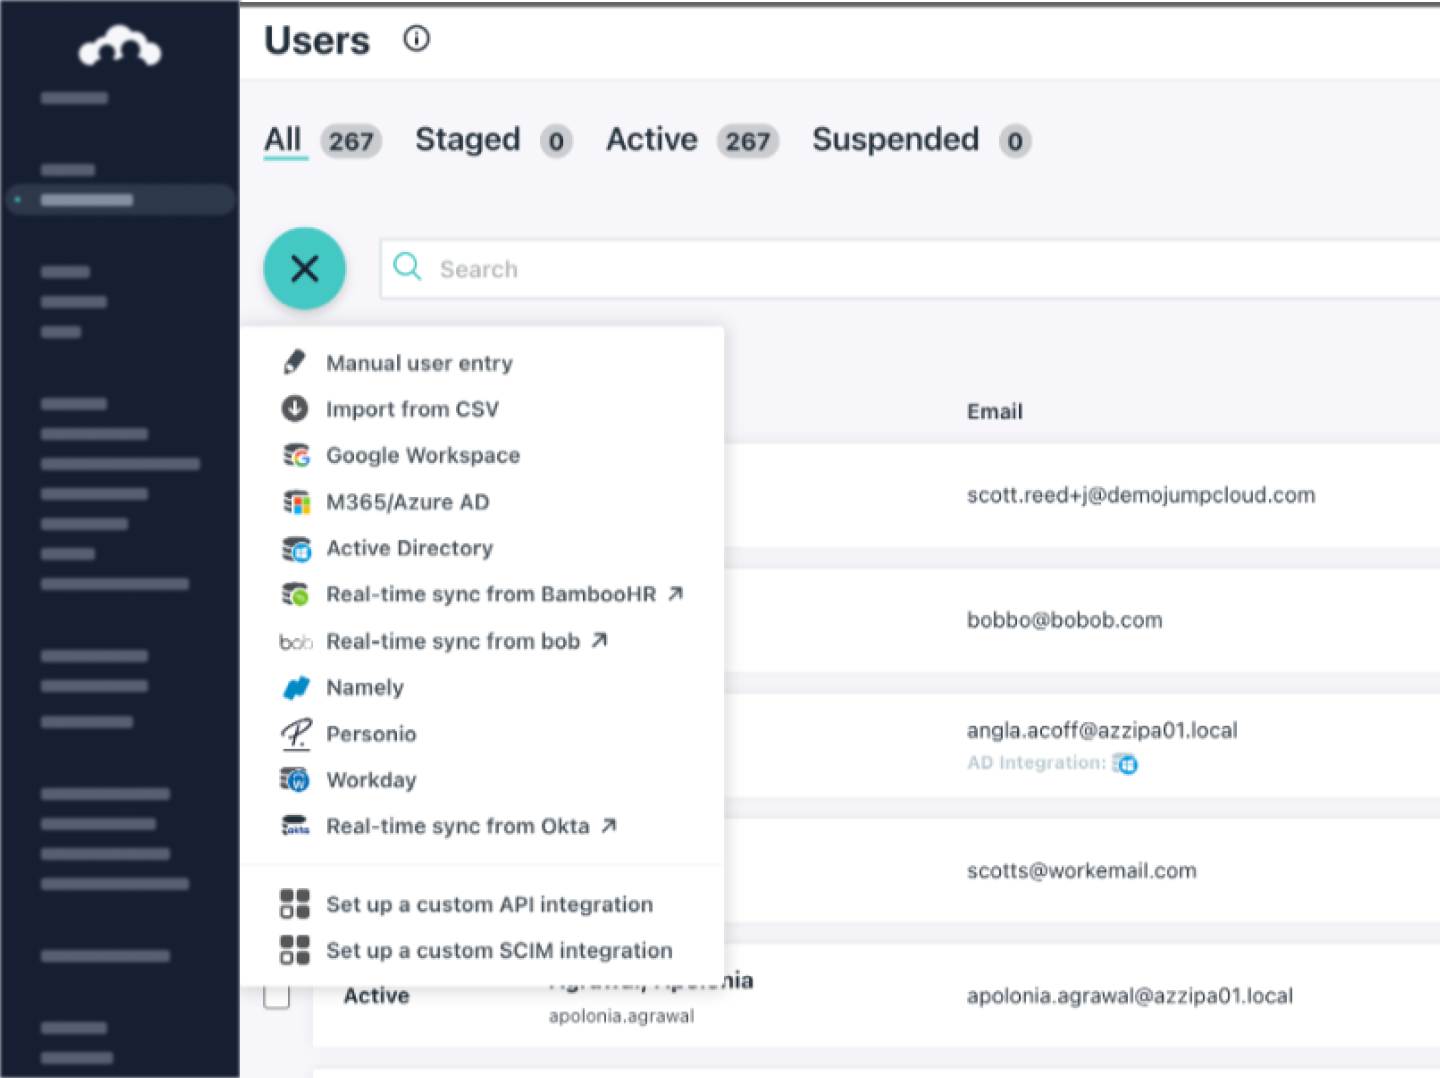Open Real-time sync from BambooHR link

pyautogui.click(x=491, y=595)
